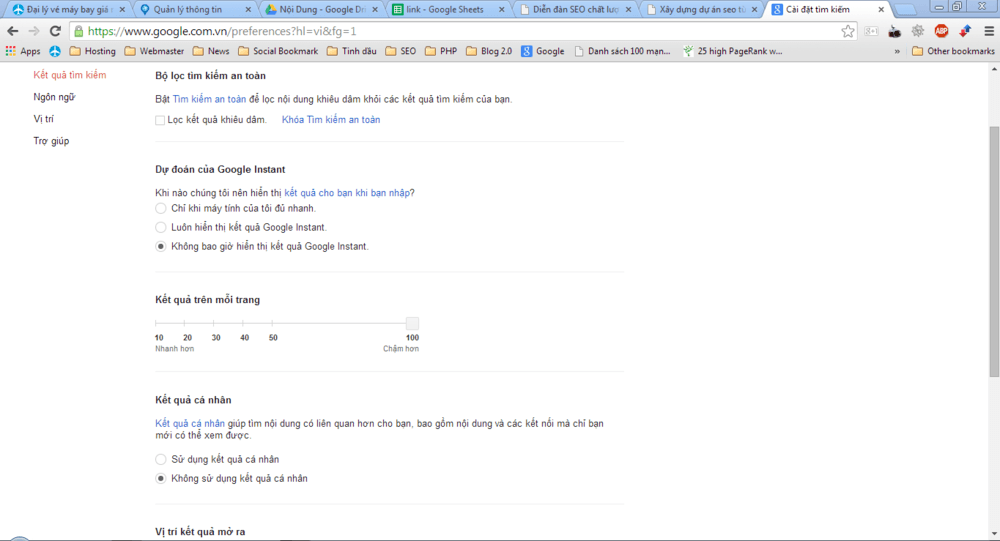The width and height of the screenshot is (1000, 541).
Task: Open the gear-shaped extension icon
Action: [x=918, y=31]
